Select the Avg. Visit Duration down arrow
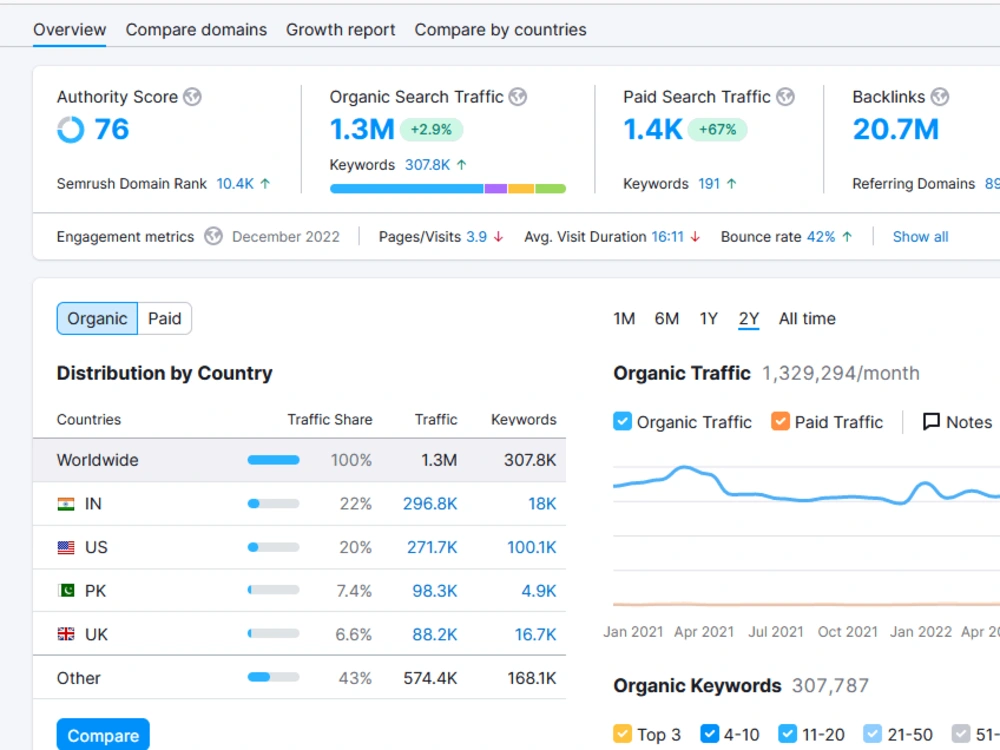Screen dimensions: 1000x750 [695, 237]
